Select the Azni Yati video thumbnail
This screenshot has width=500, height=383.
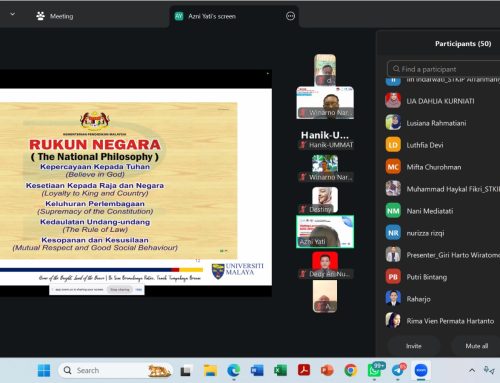pyautogui.click(x=325, y=232)
